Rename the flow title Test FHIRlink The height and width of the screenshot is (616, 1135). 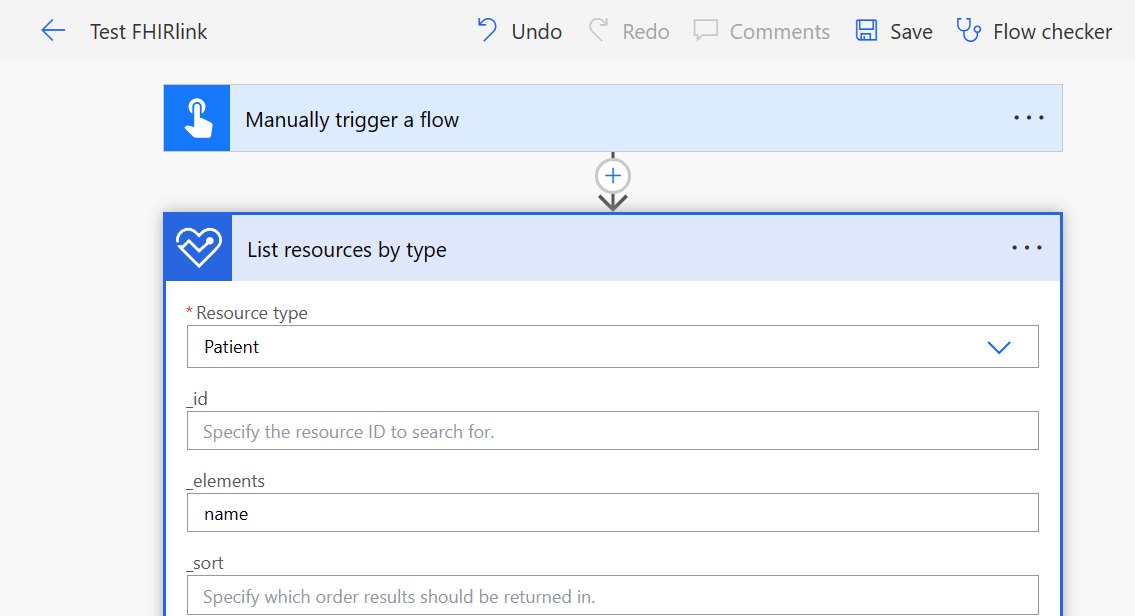click(148, 32)
